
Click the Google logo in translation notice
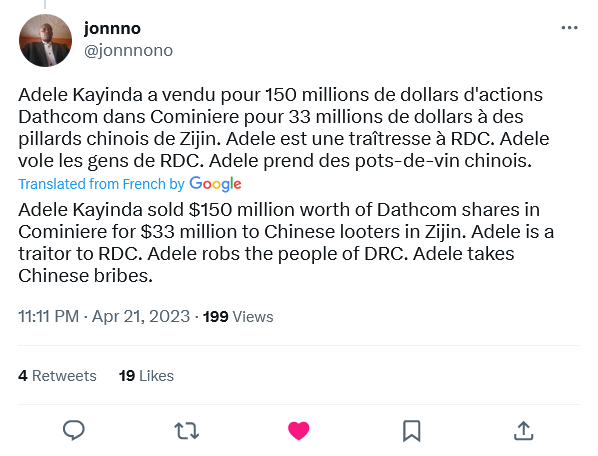[215, 184]
